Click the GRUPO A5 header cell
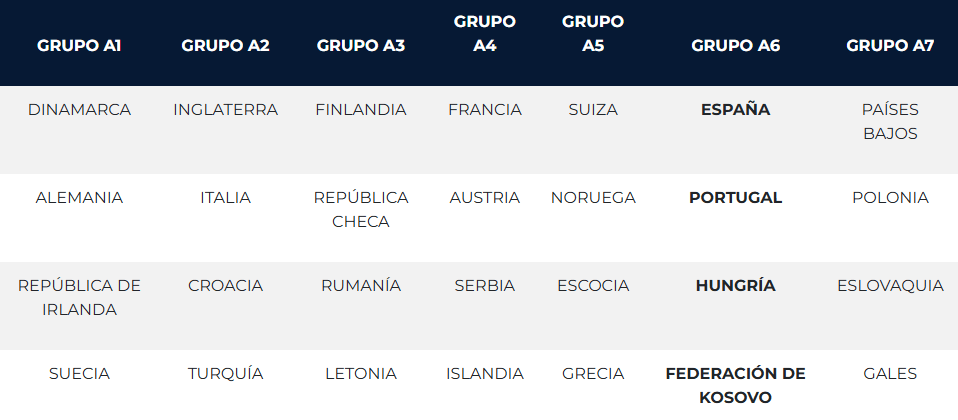The width and height of the screenshot is (958, 420). (x=593, y=33)
